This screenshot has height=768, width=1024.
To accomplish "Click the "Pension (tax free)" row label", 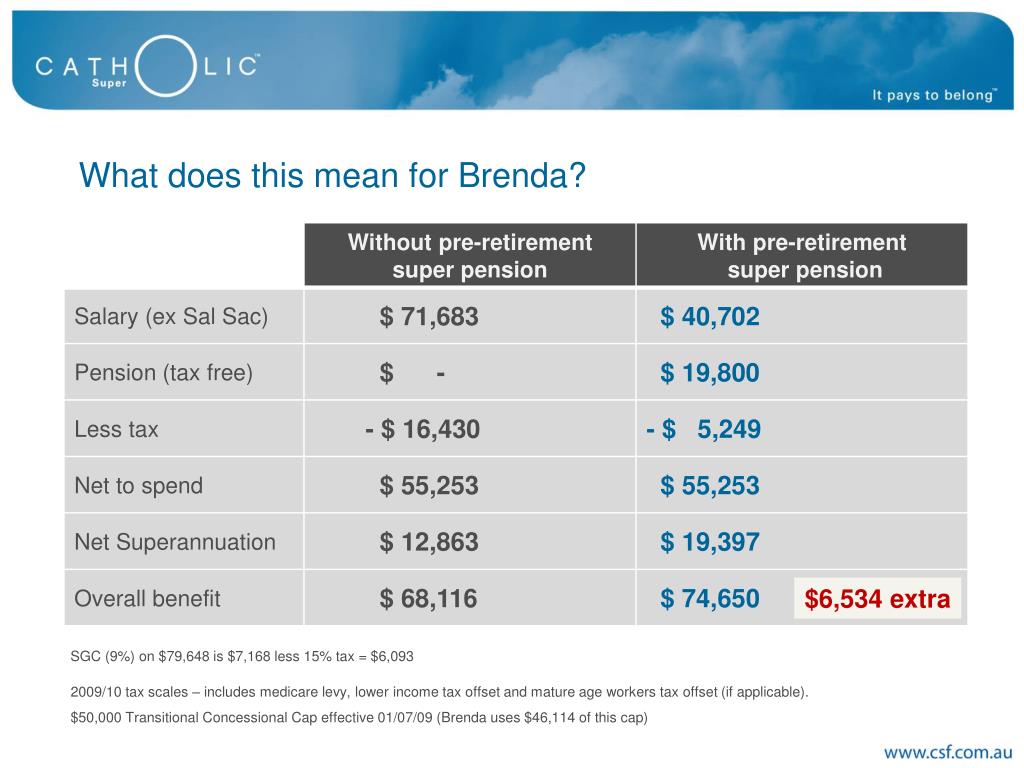I will (163, 373).
